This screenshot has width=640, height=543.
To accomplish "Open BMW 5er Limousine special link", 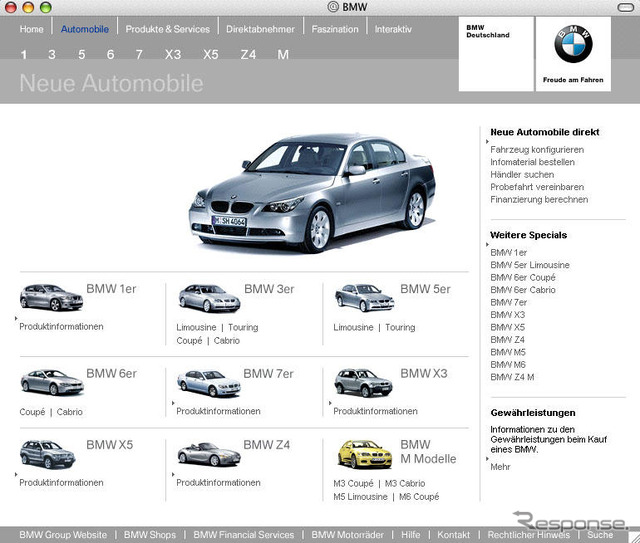I will [530, 265].
